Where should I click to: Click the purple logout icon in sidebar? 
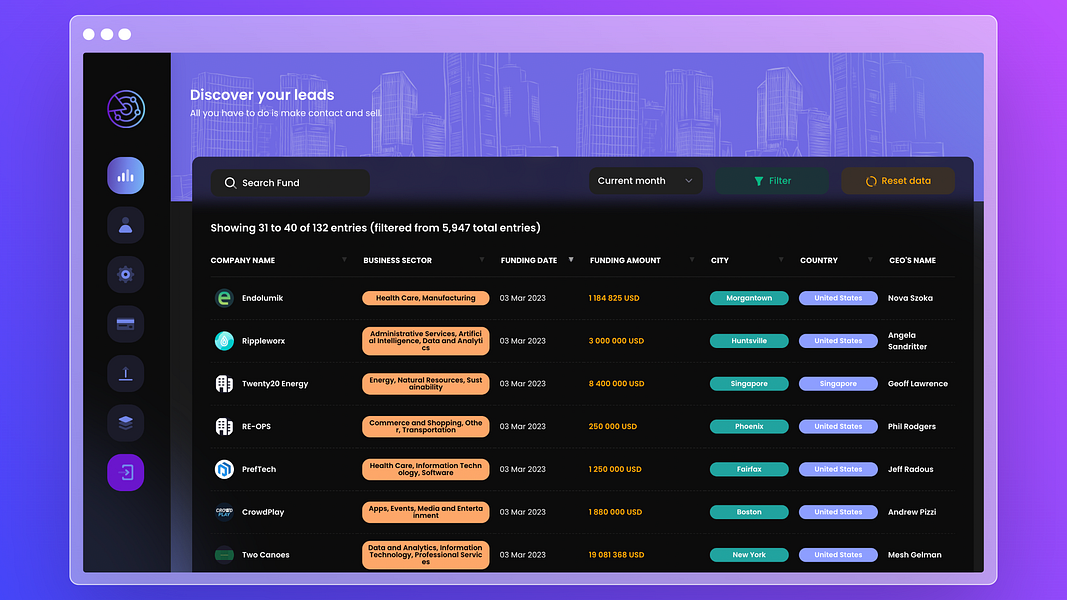click(x=125, y=472)
